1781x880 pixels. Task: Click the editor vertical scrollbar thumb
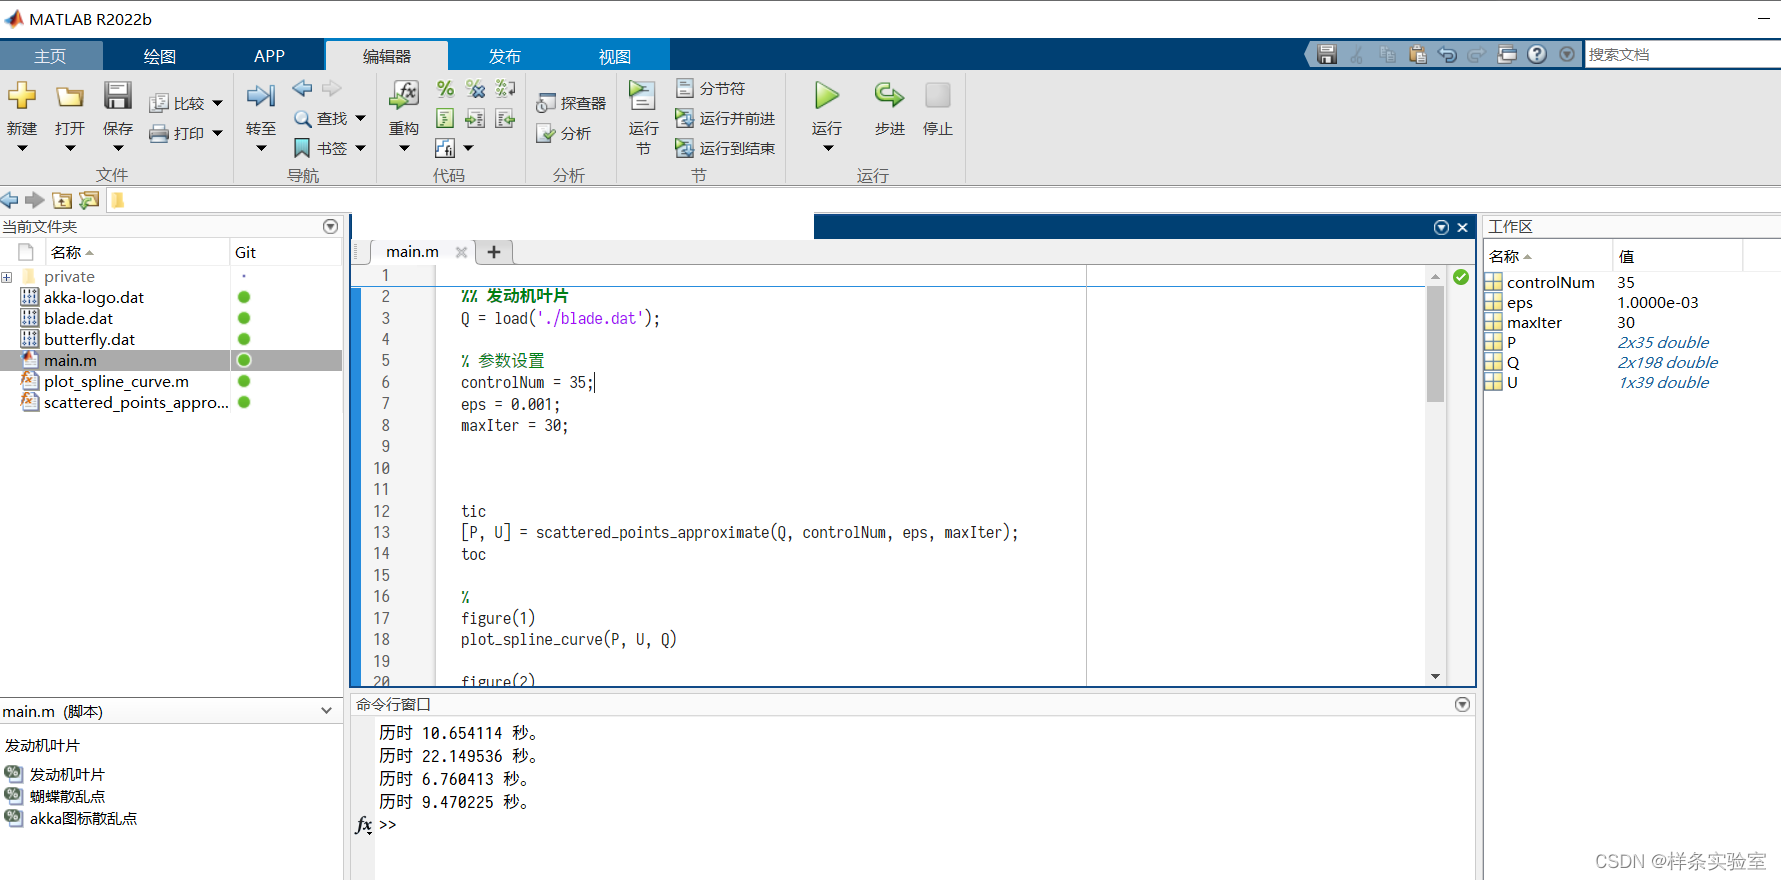(x=1435, y=344)
